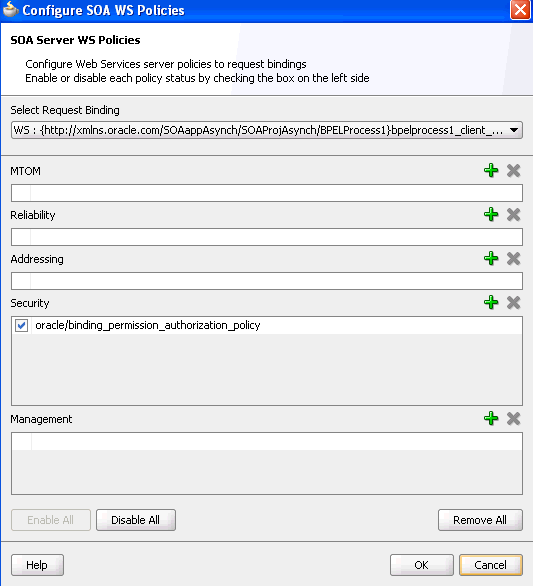Cancel the policy configuration dialog
533x586 pixels.
tap(491, 565)
